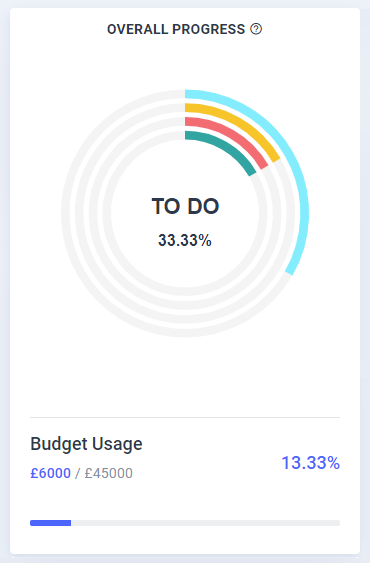
Task: Click the blue filled budget bar
Action: pyautogui.click(x=51, y=523)
